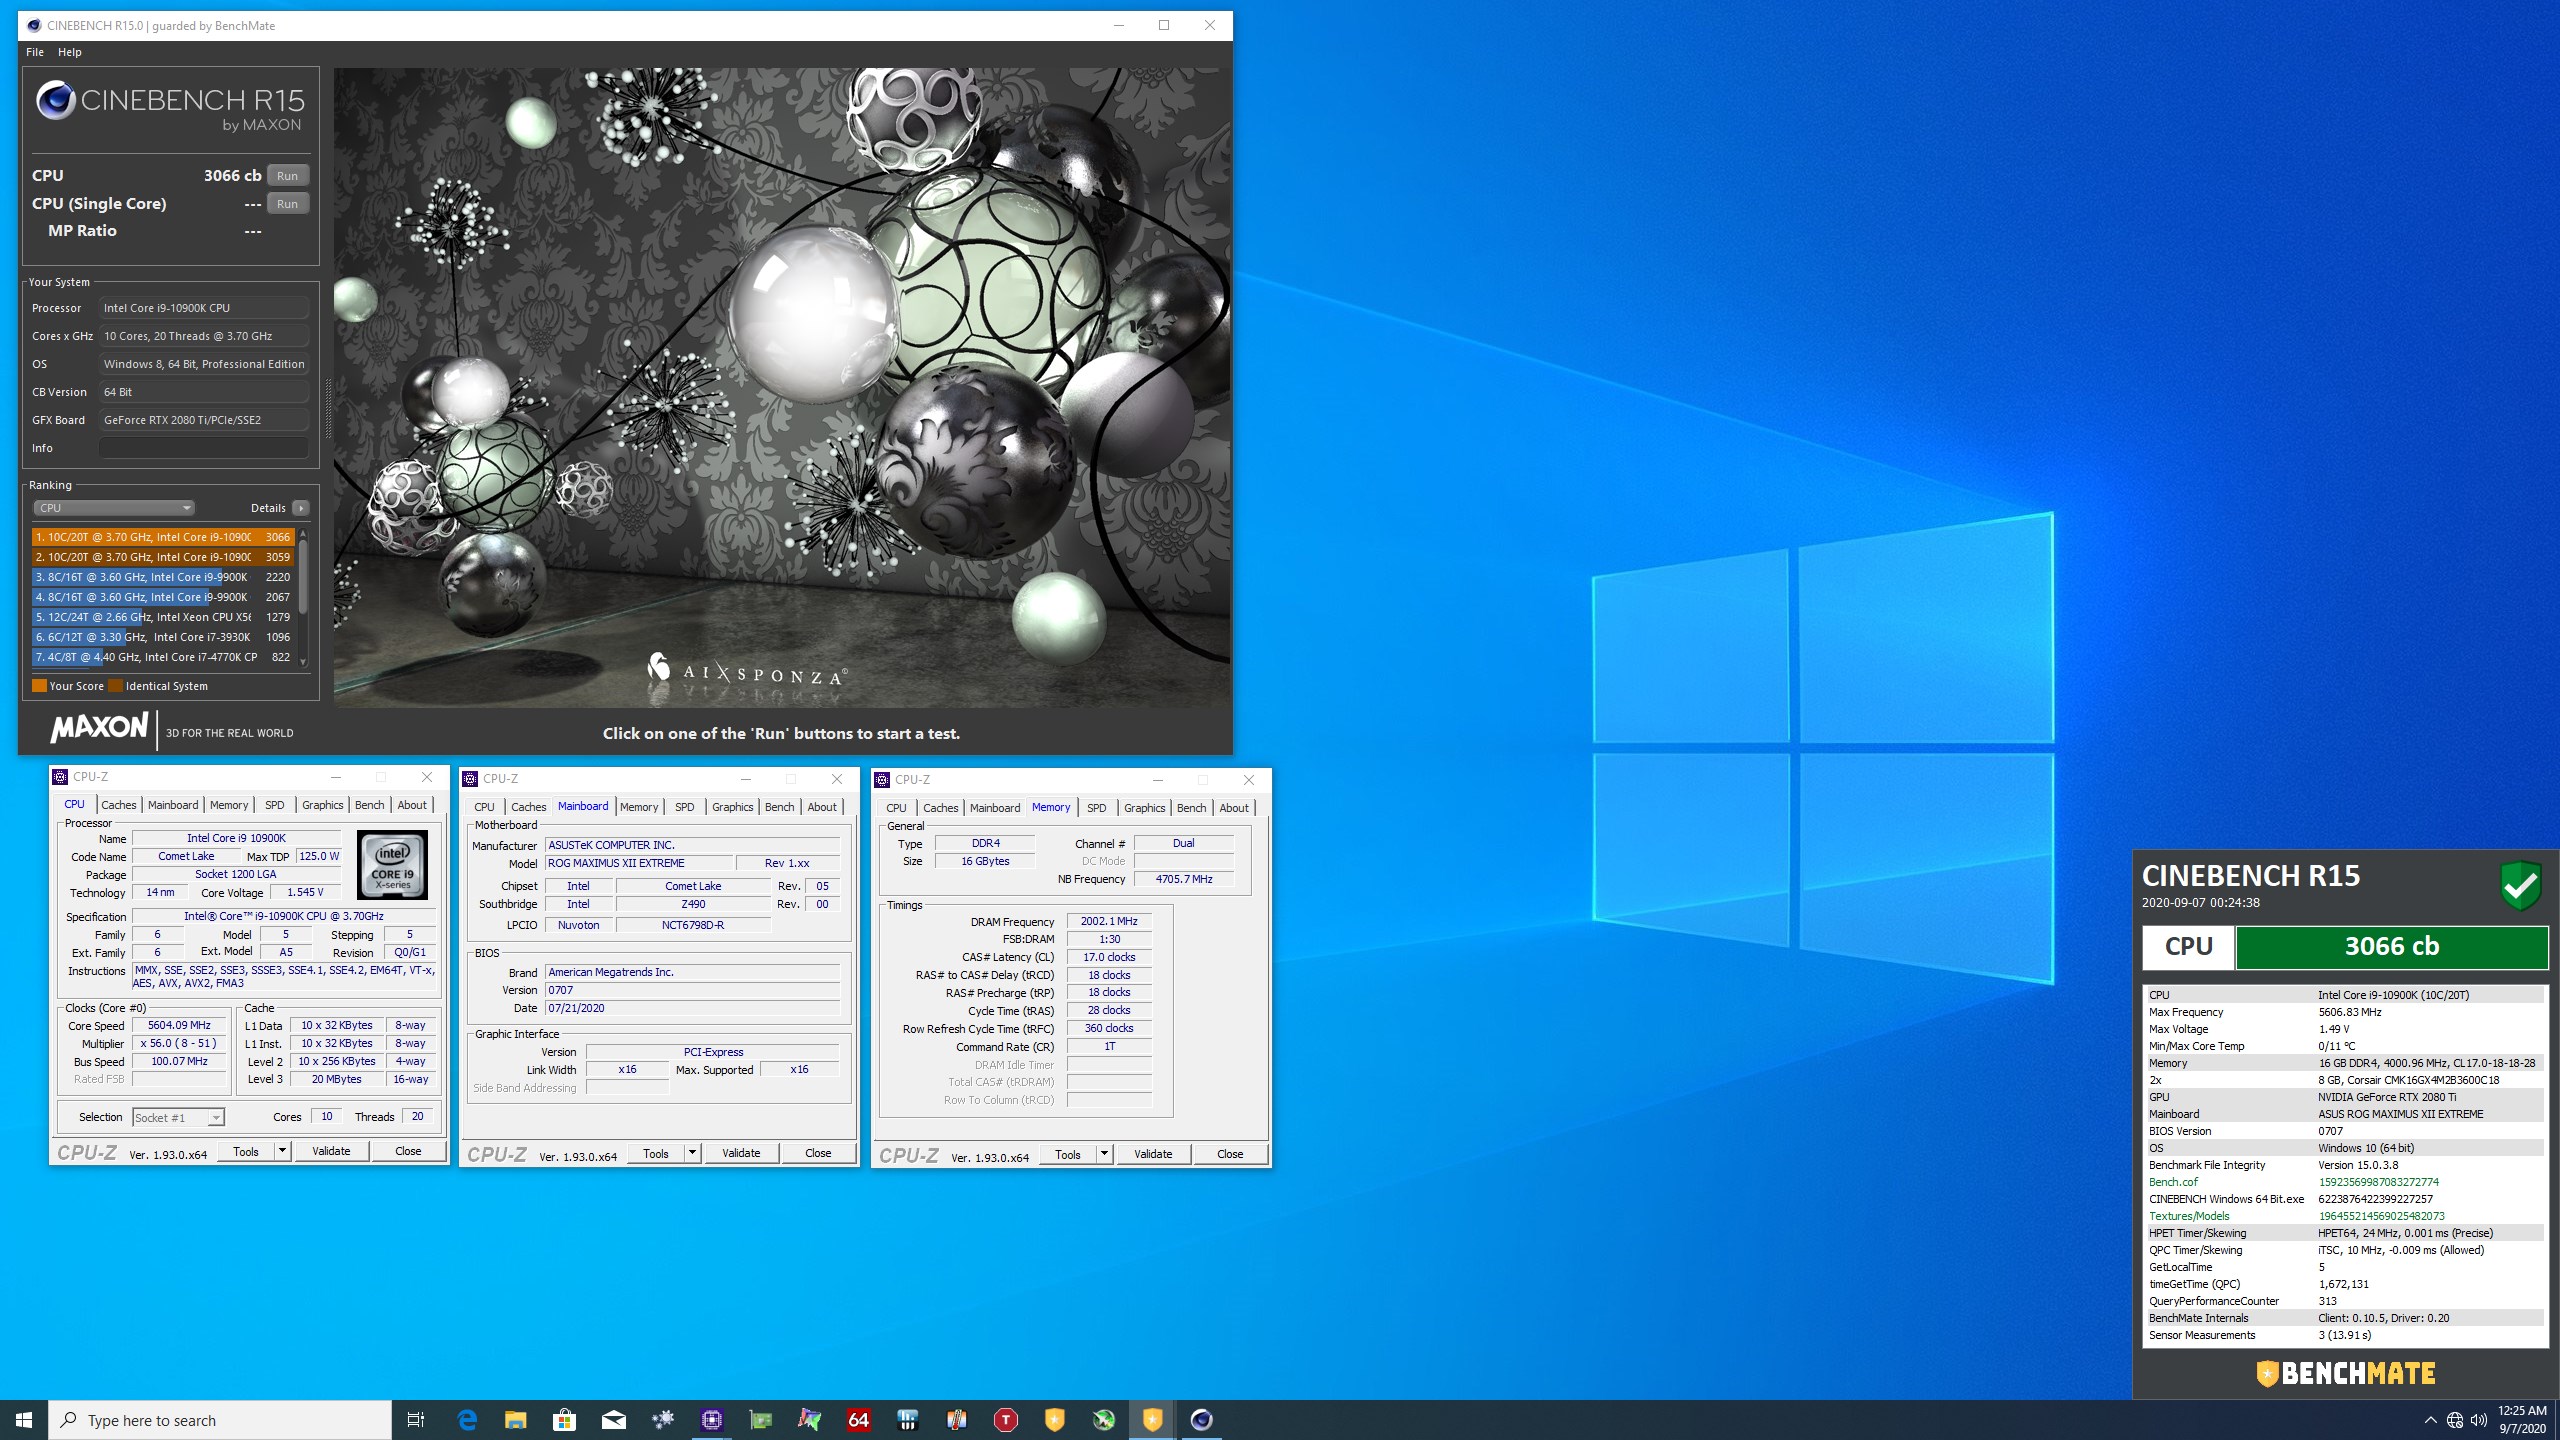This screenshot has width=2560, height=1440.
Task: Open Tools dropdown arrow in Memory CPU-Z
Action: [1104, 1155]
